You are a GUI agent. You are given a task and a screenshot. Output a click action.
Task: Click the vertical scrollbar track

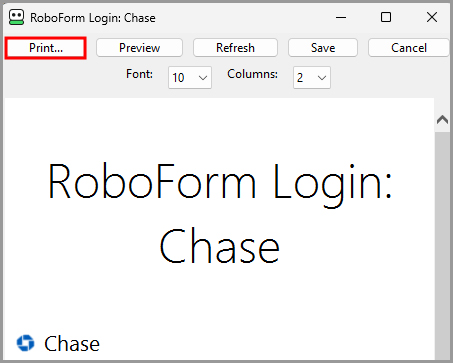click(442, 245)
